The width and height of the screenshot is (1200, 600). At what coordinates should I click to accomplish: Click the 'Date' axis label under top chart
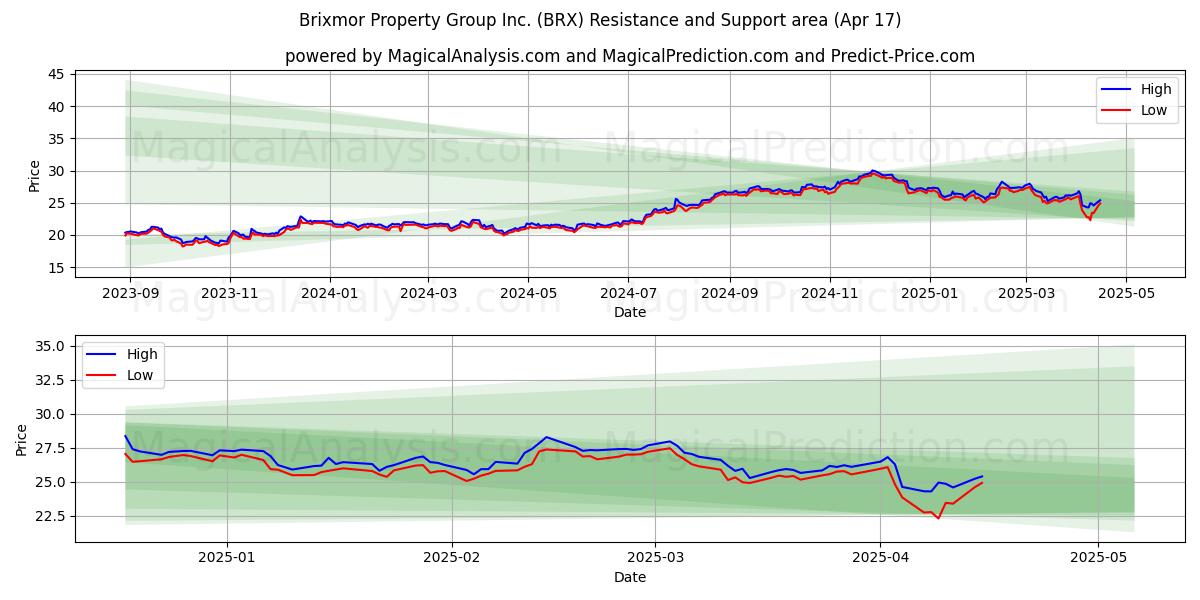(630, 312)
